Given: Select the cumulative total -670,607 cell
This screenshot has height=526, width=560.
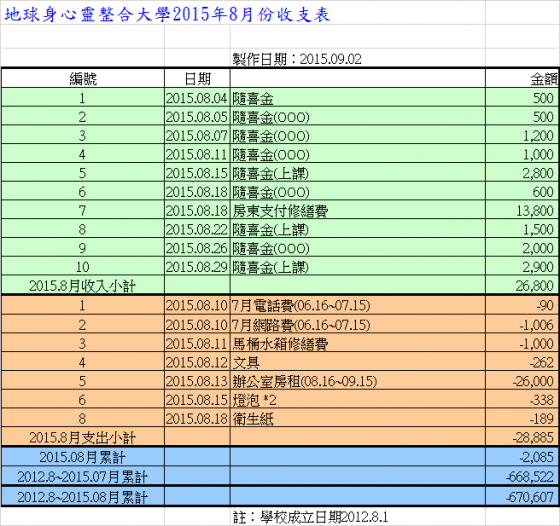Looking at the screenshot, I should click(522, 496).
